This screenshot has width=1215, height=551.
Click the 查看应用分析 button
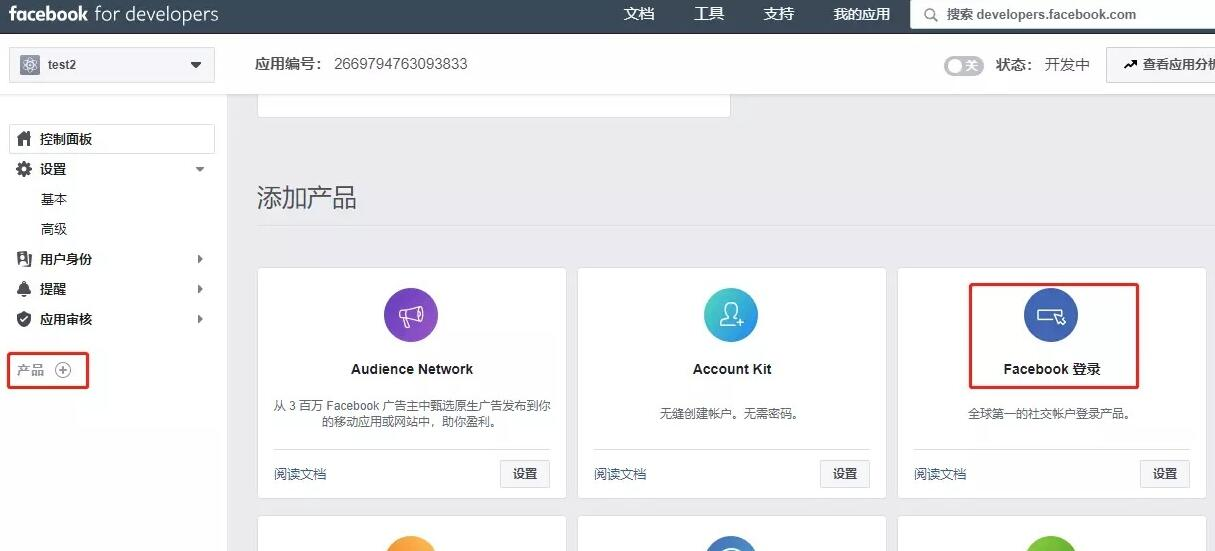tap(1161, 65)
